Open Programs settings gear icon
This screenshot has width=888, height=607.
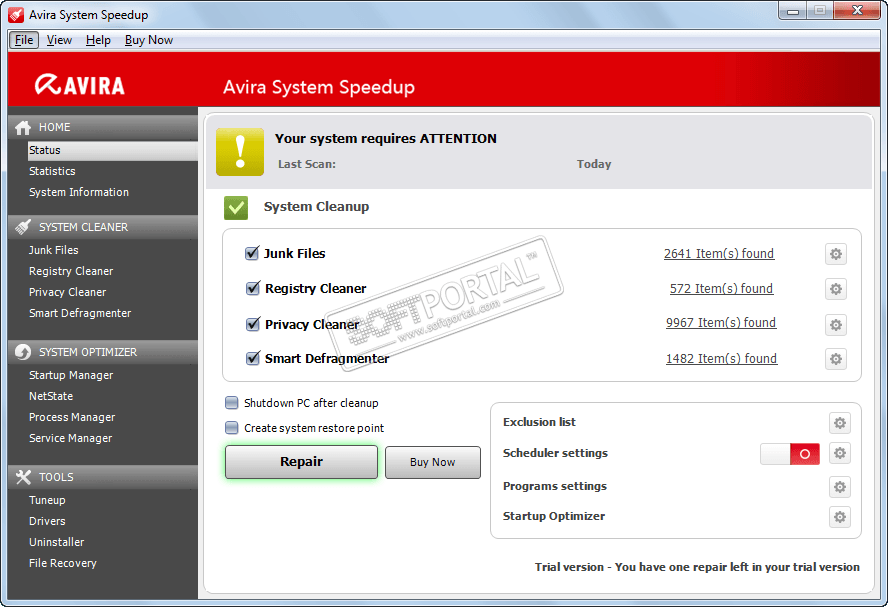(x=840, y=487)
